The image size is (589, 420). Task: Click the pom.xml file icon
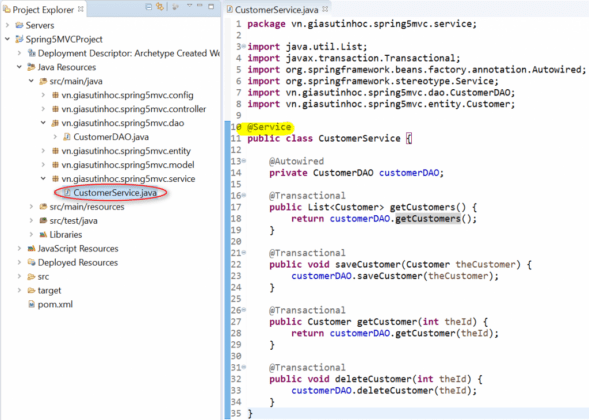[32, 304]
